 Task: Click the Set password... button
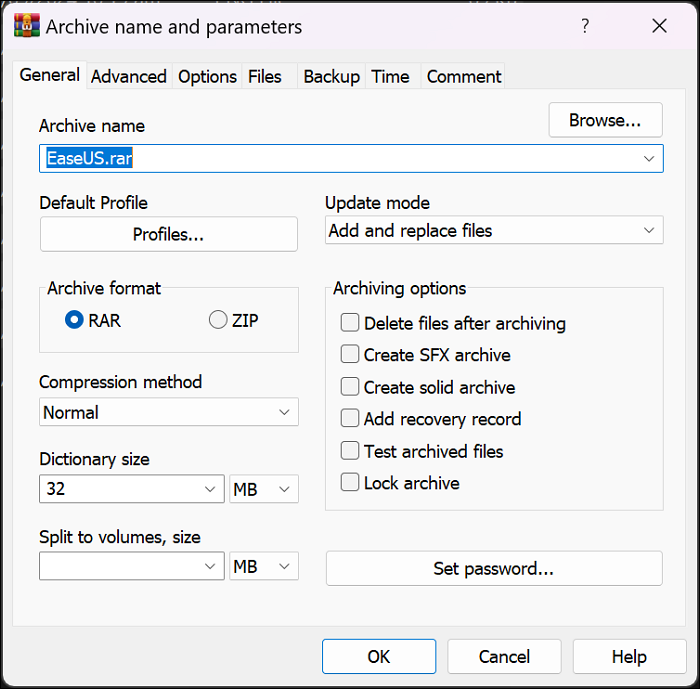494,568
